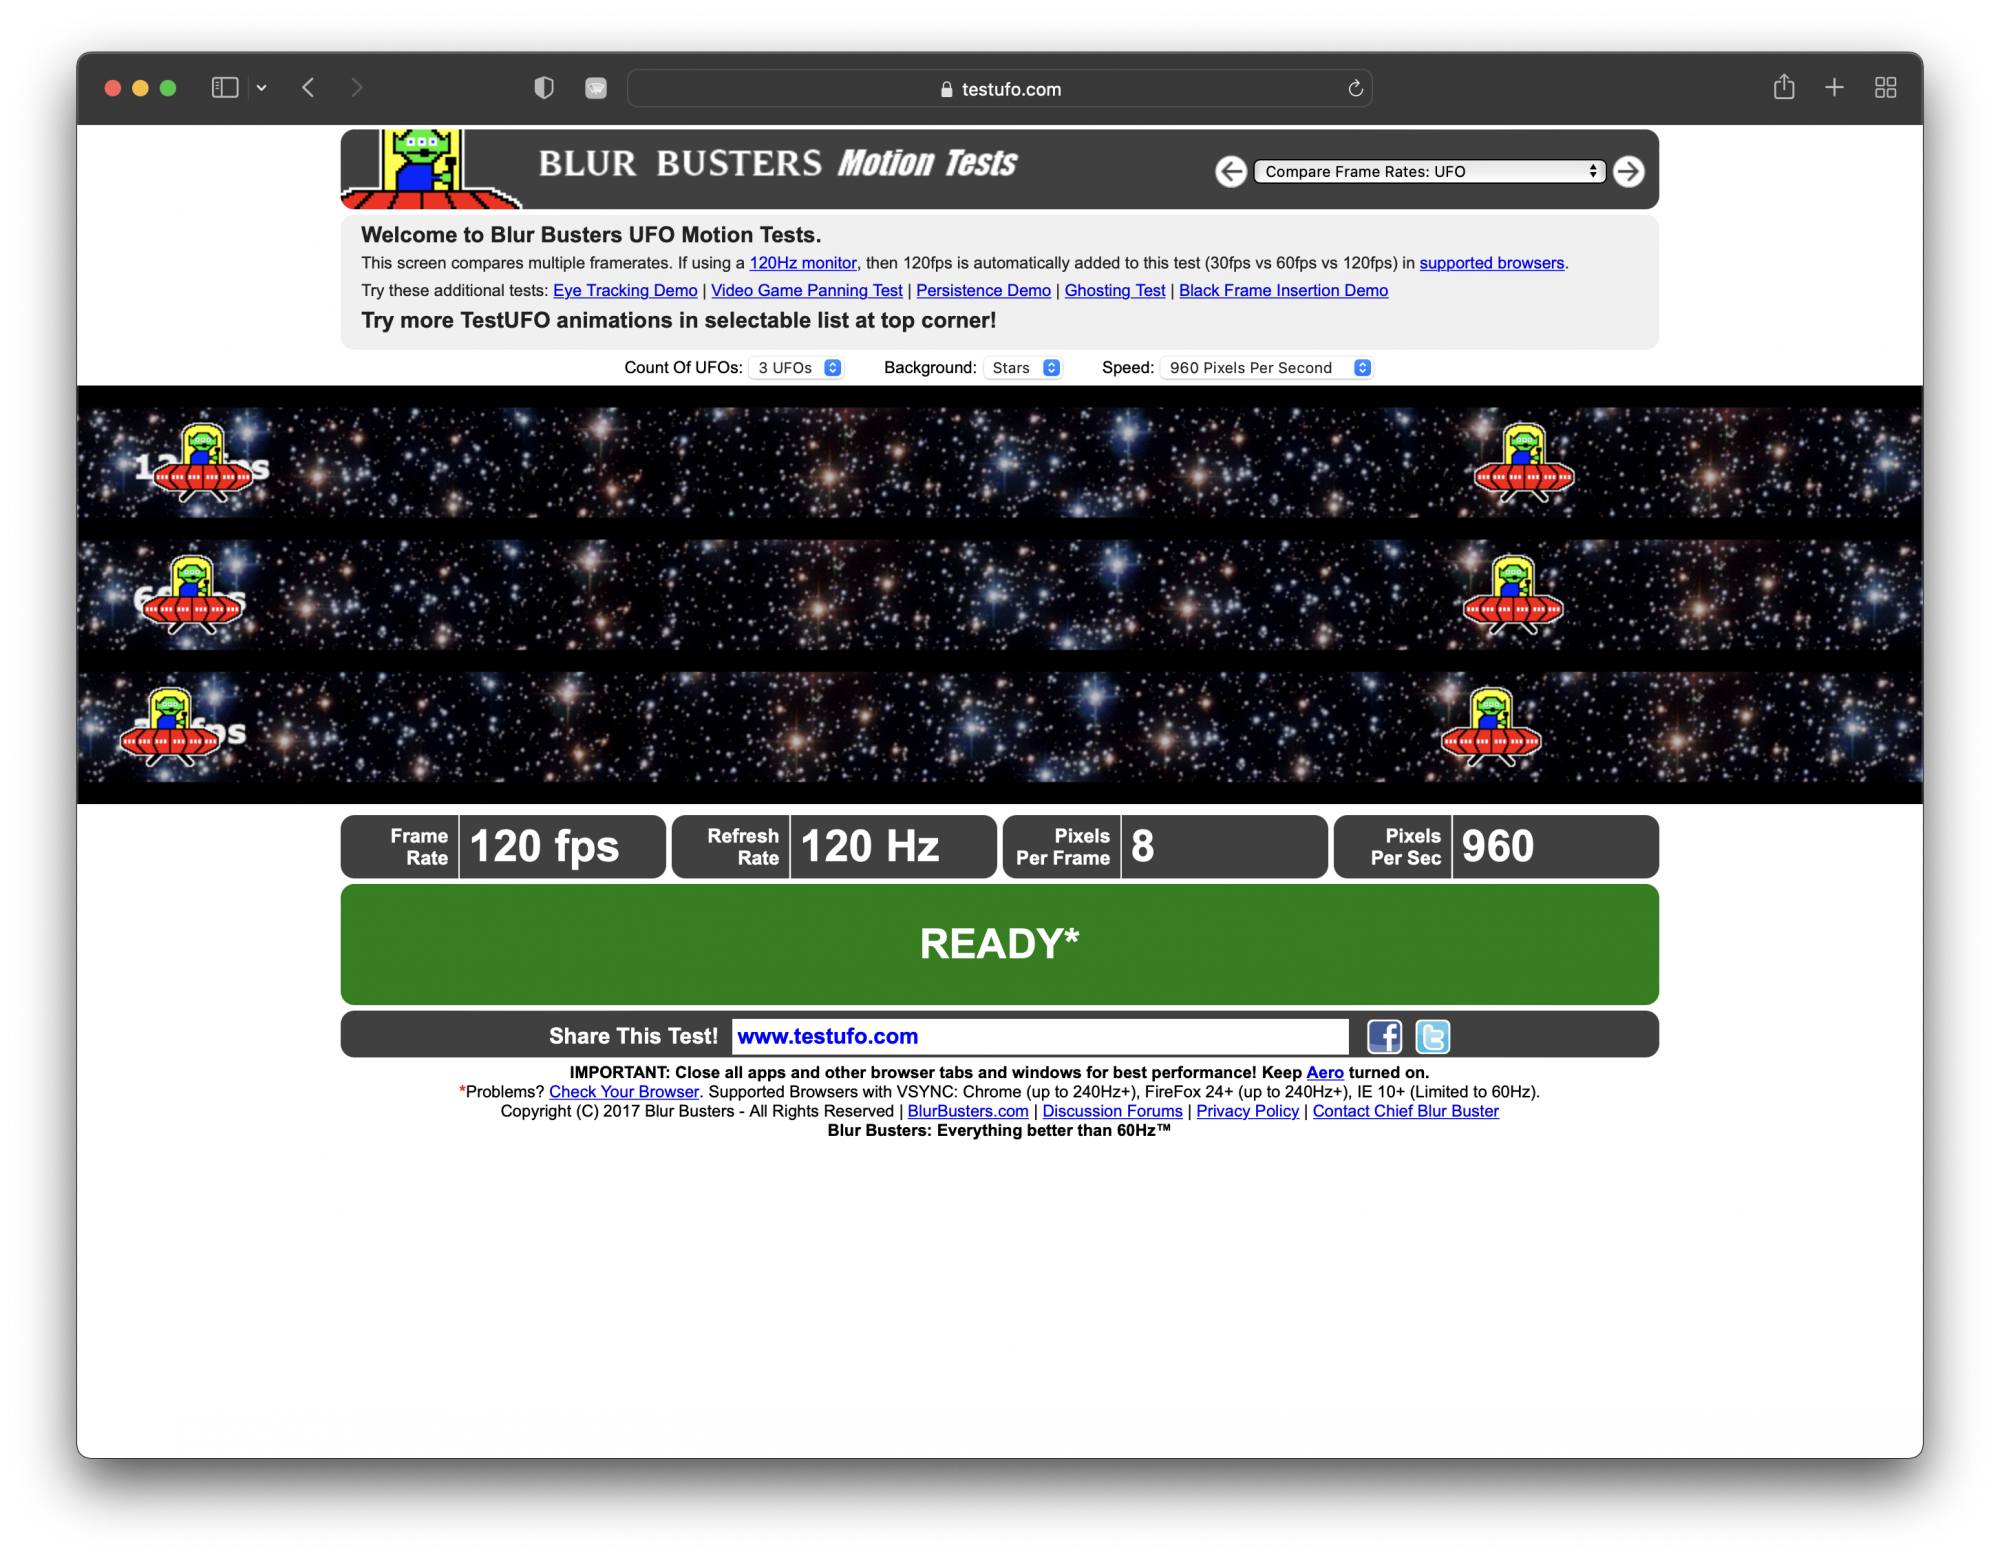
Task: Open Count Of UFOs dropdown
Action: [797, 368]
